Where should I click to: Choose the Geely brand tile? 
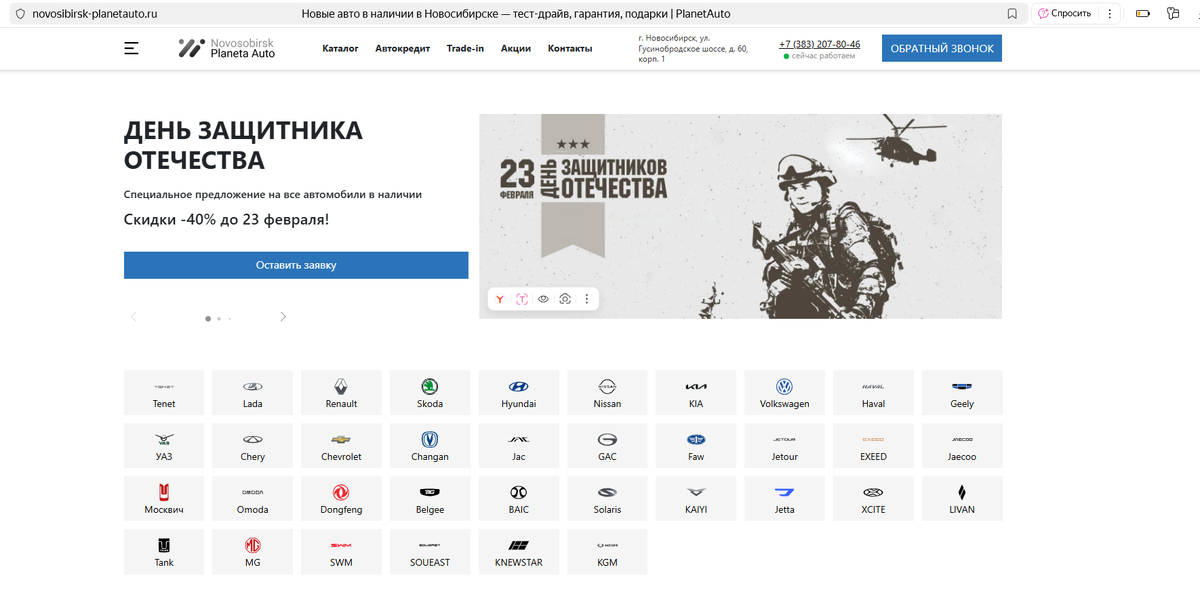tap(962, 392)
